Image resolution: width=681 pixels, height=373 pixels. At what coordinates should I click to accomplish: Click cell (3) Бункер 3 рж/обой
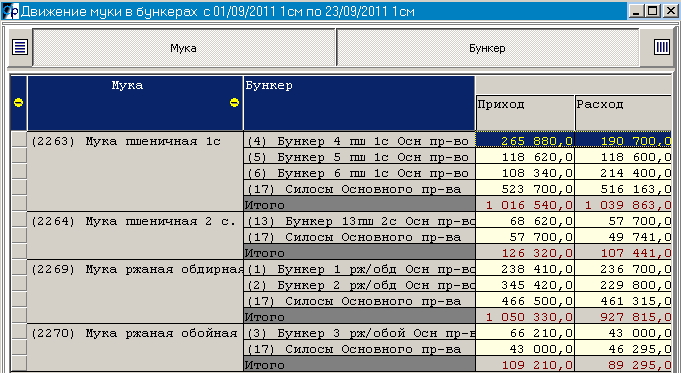pyautogui.click(x=359, y=333)
